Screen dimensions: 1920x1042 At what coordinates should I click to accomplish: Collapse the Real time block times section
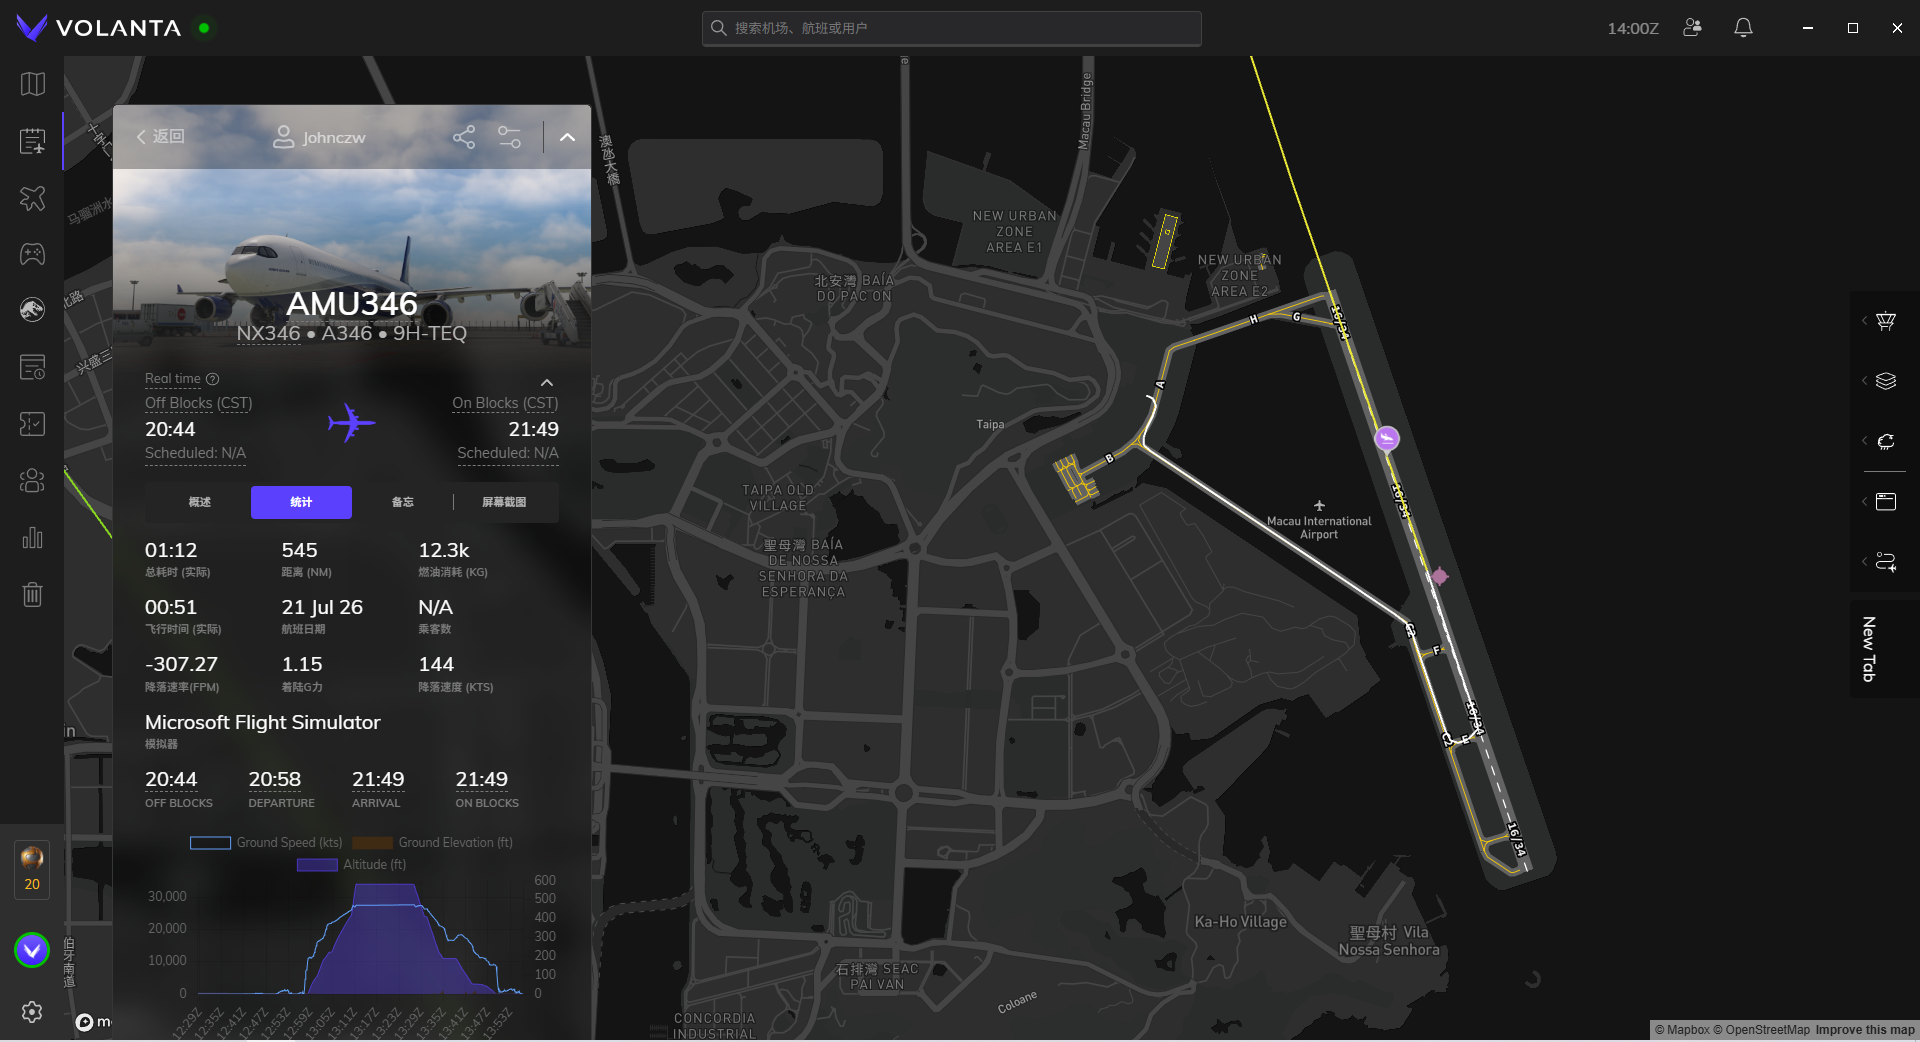[x=547, y=383]
